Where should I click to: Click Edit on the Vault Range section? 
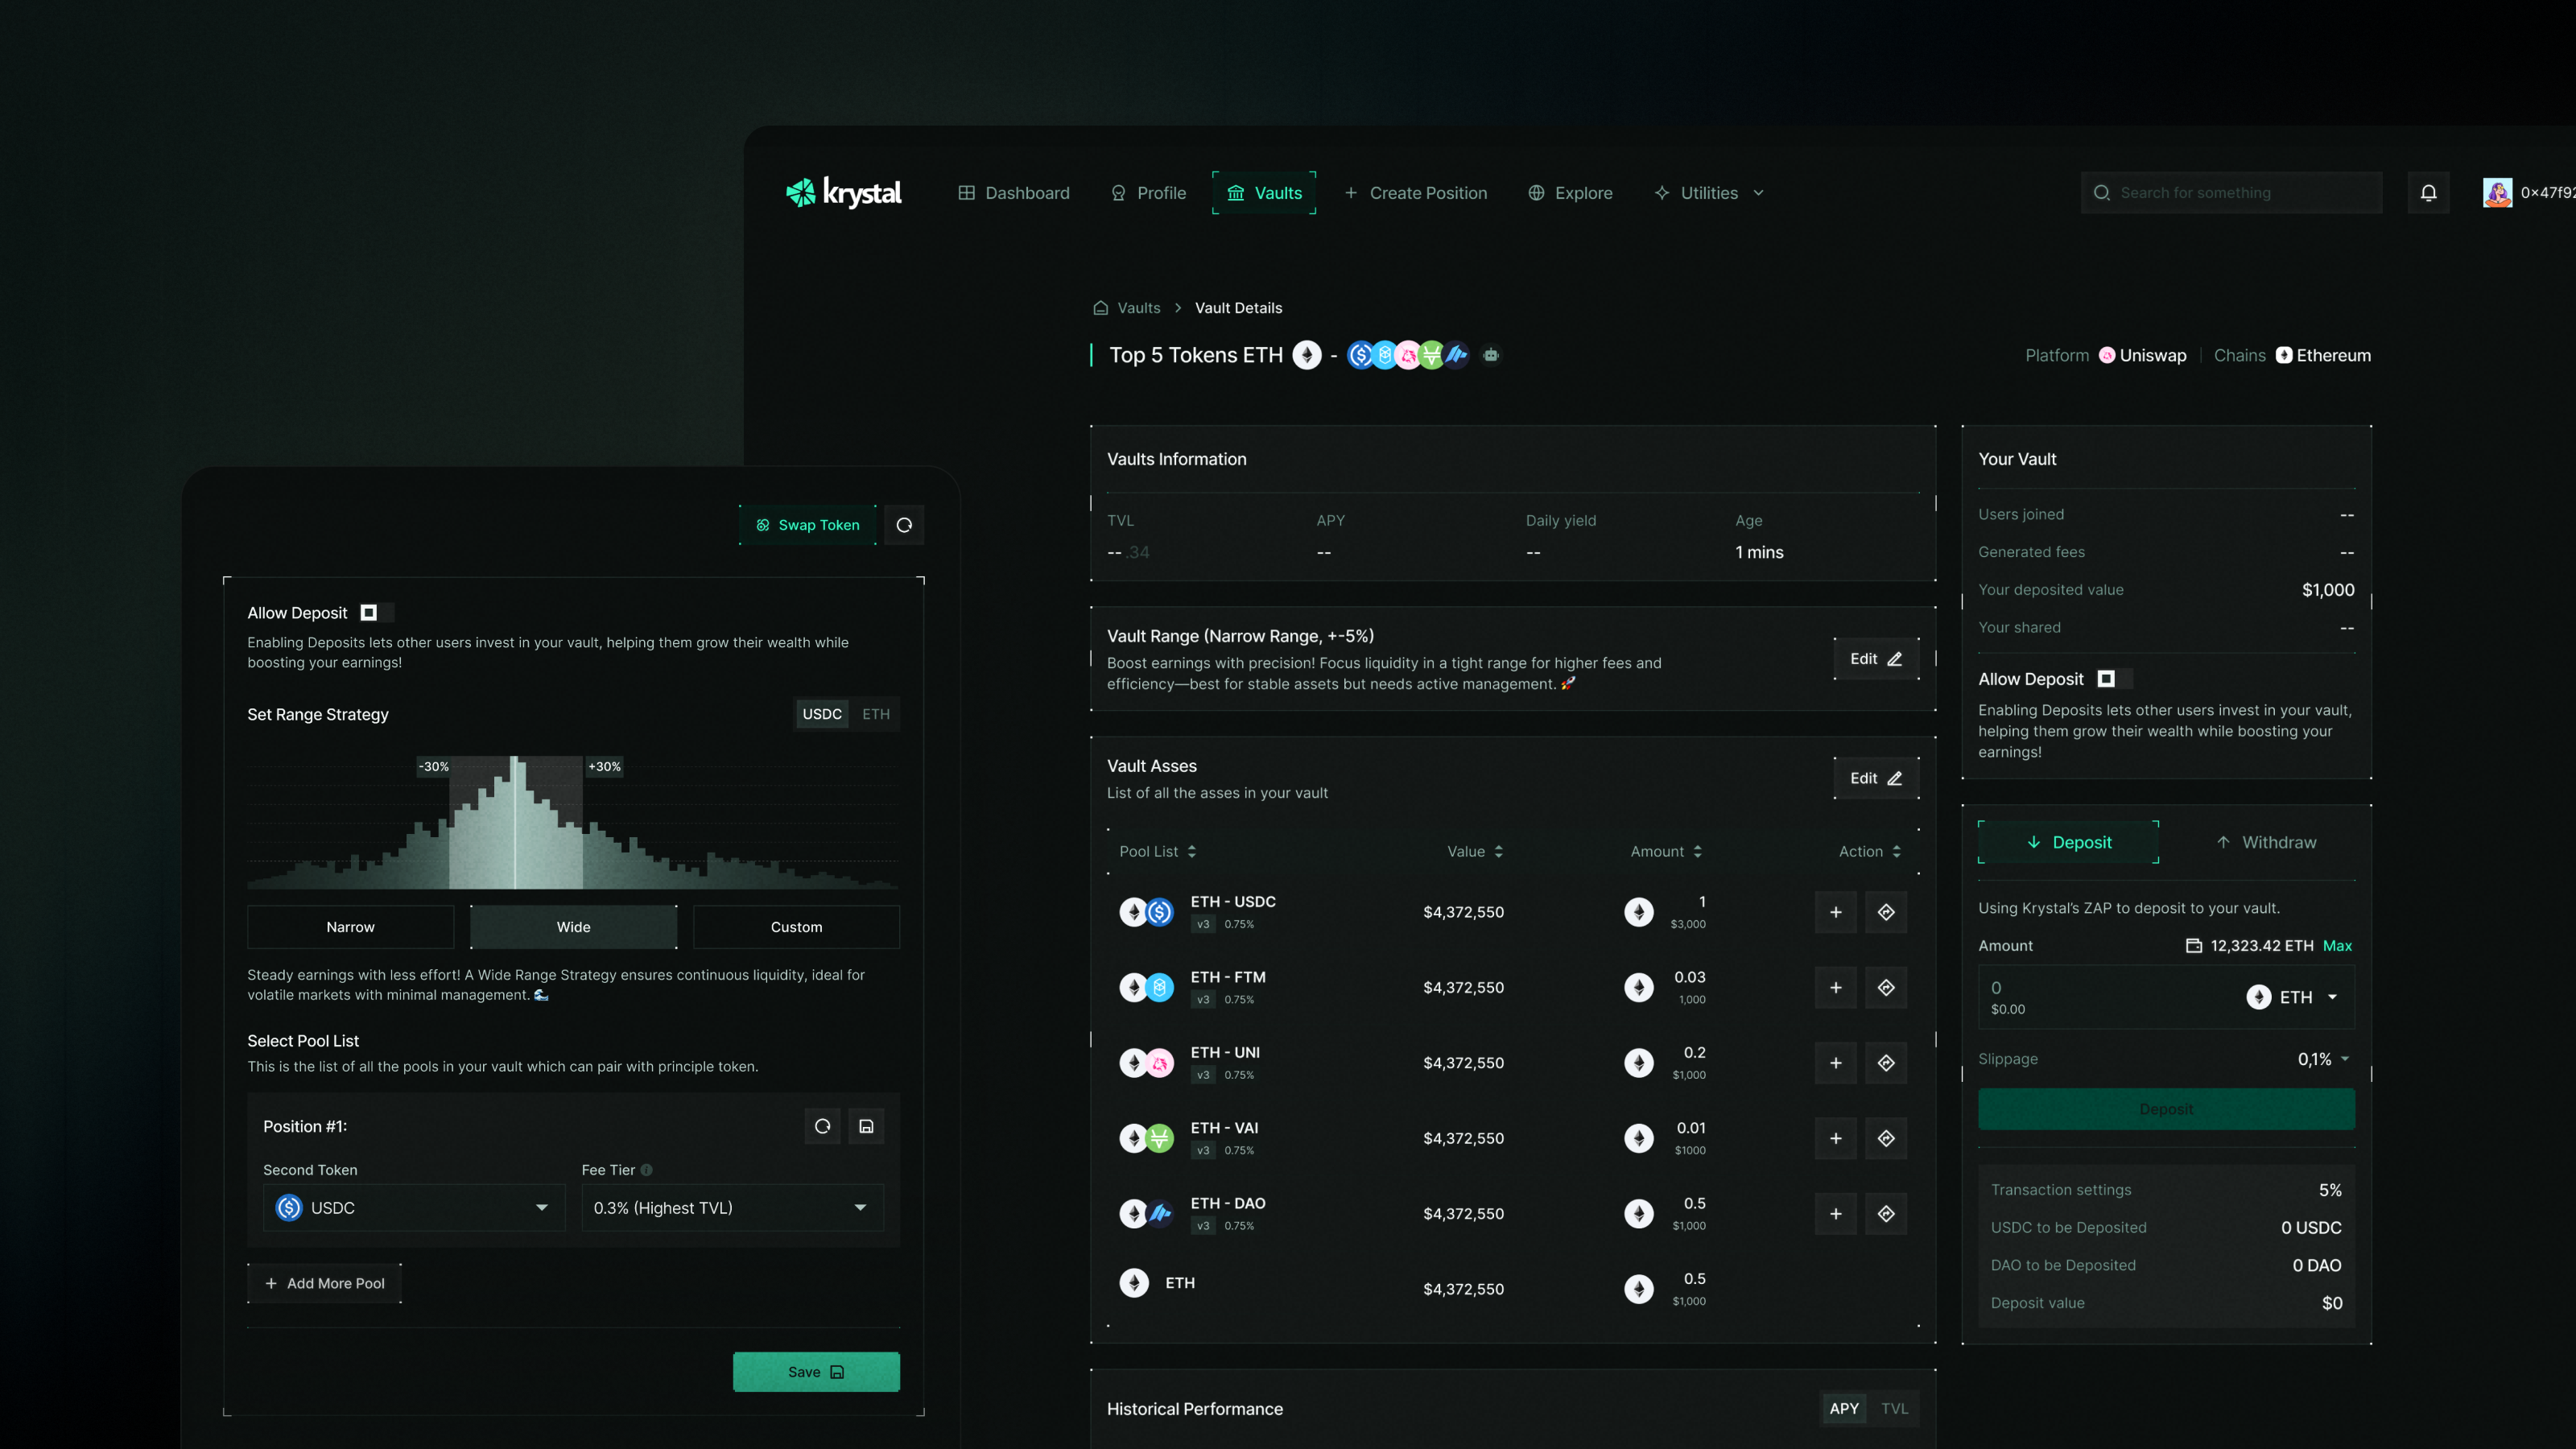[x=1876, y=659]
